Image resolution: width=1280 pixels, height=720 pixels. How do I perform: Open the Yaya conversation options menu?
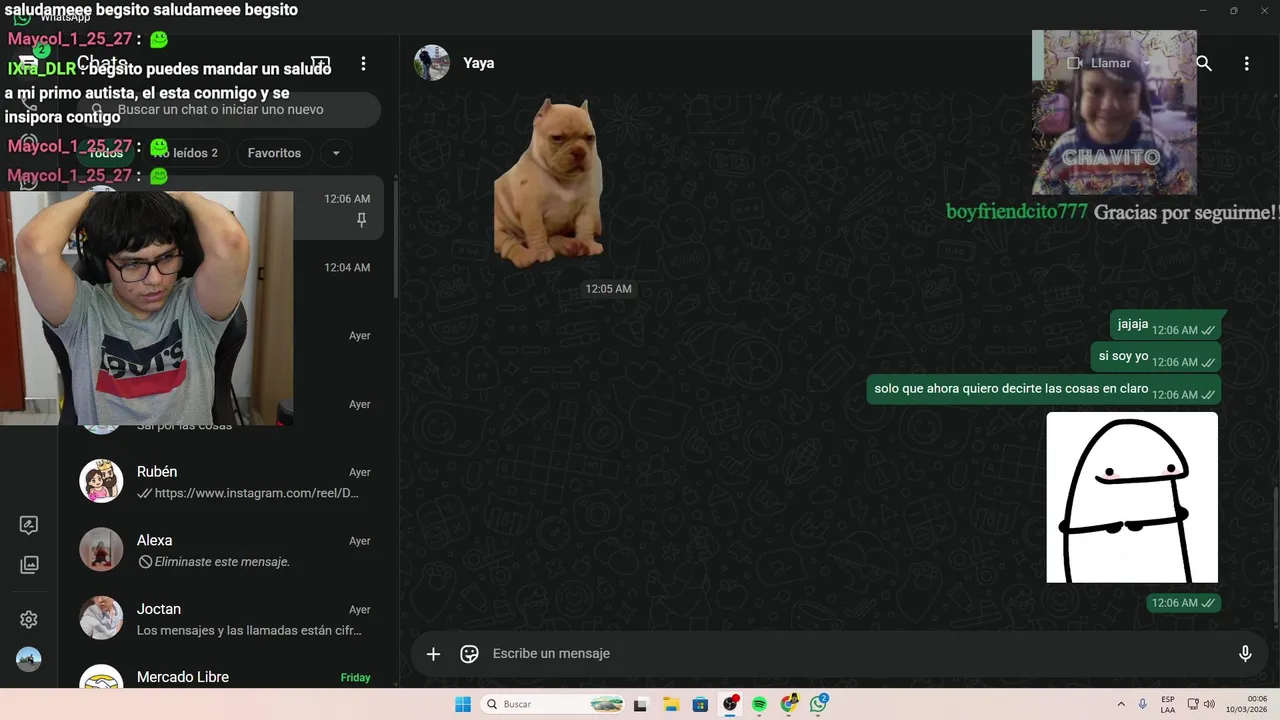click(1246, 63)
